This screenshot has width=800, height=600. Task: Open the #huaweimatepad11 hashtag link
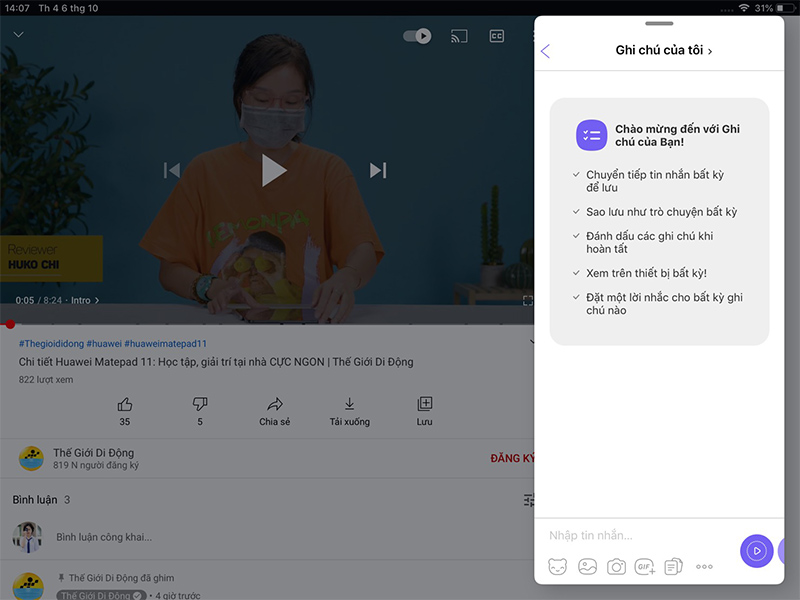[x=165, y=343]
